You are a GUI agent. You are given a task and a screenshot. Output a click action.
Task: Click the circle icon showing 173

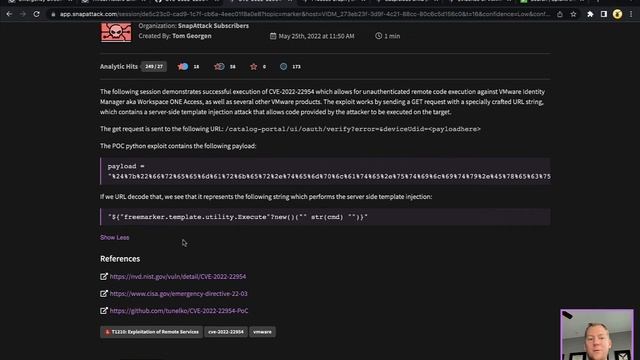(283, 67)
